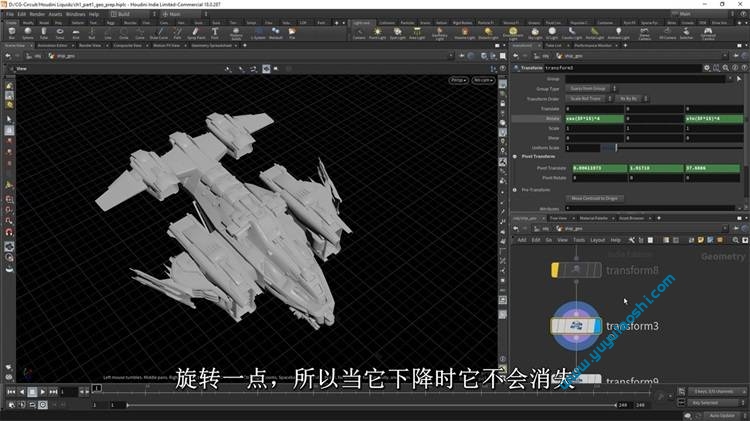
Task: Select the Torus shelf tool
Action: pos(60,33)
